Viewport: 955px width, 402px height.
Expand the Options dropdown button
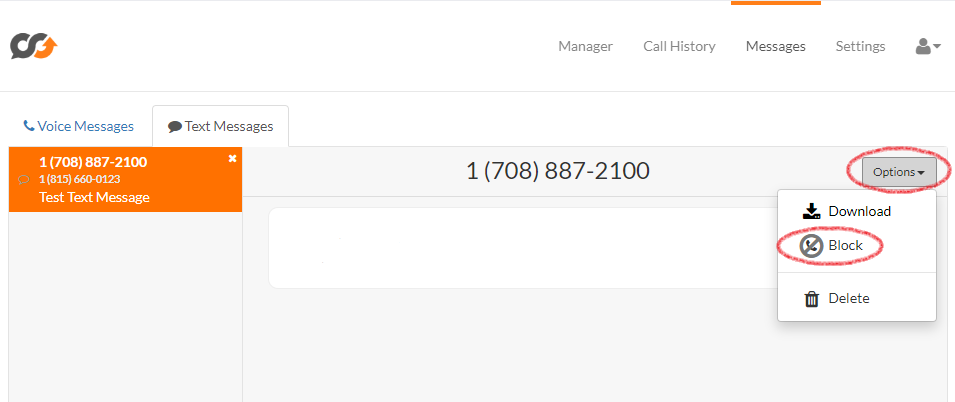click(x=899, y=172)
